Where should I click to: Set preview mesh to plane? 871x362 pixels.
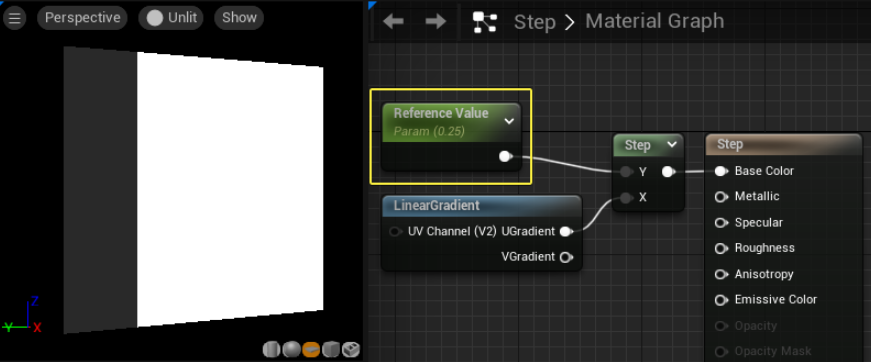311,350
